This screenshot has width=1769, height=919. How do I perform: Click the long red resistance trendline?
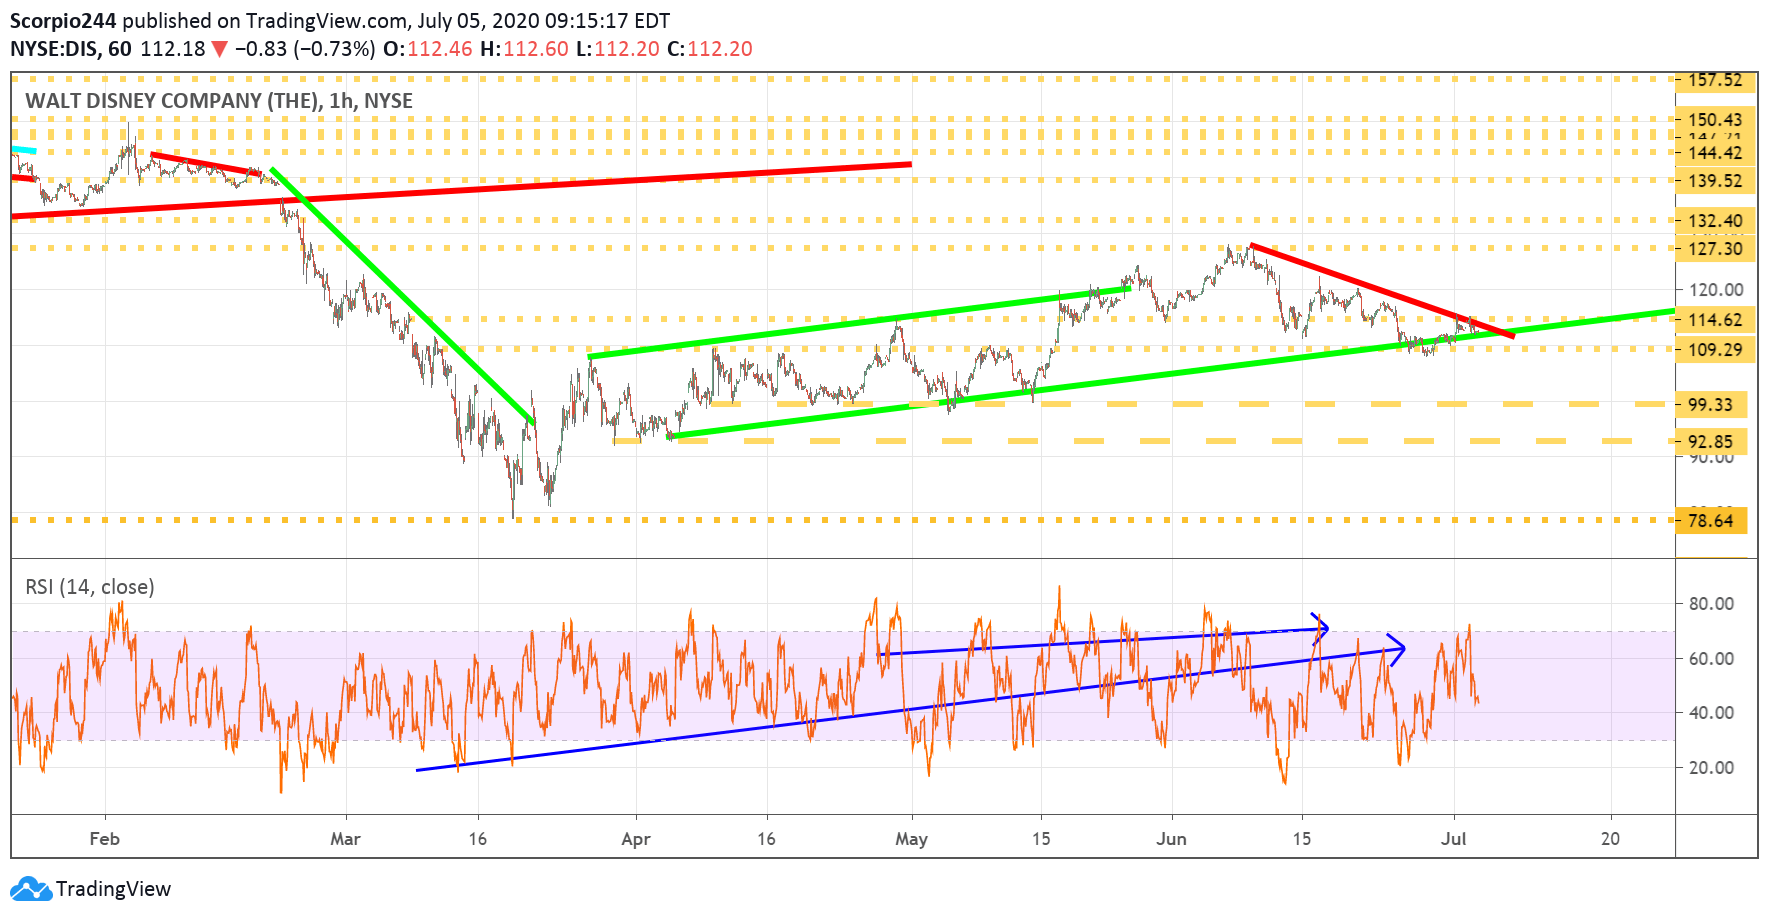pyautogui.click(x=461, y=190)
